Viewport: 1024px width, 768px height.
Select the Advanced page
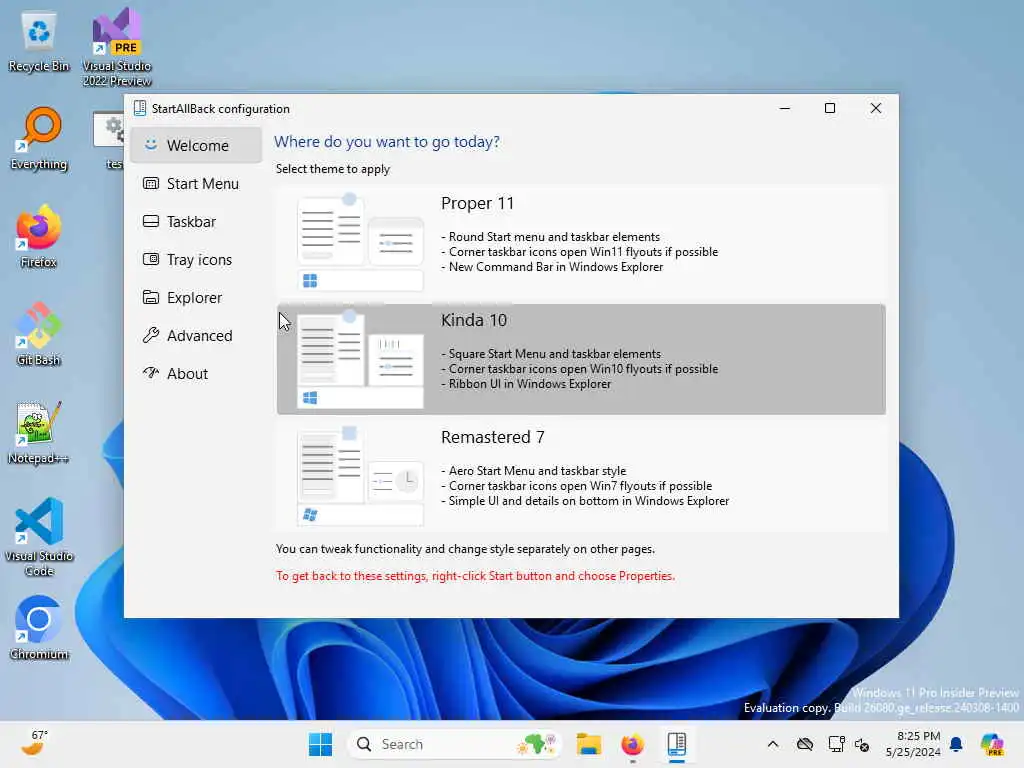click(x=196, y=335)
